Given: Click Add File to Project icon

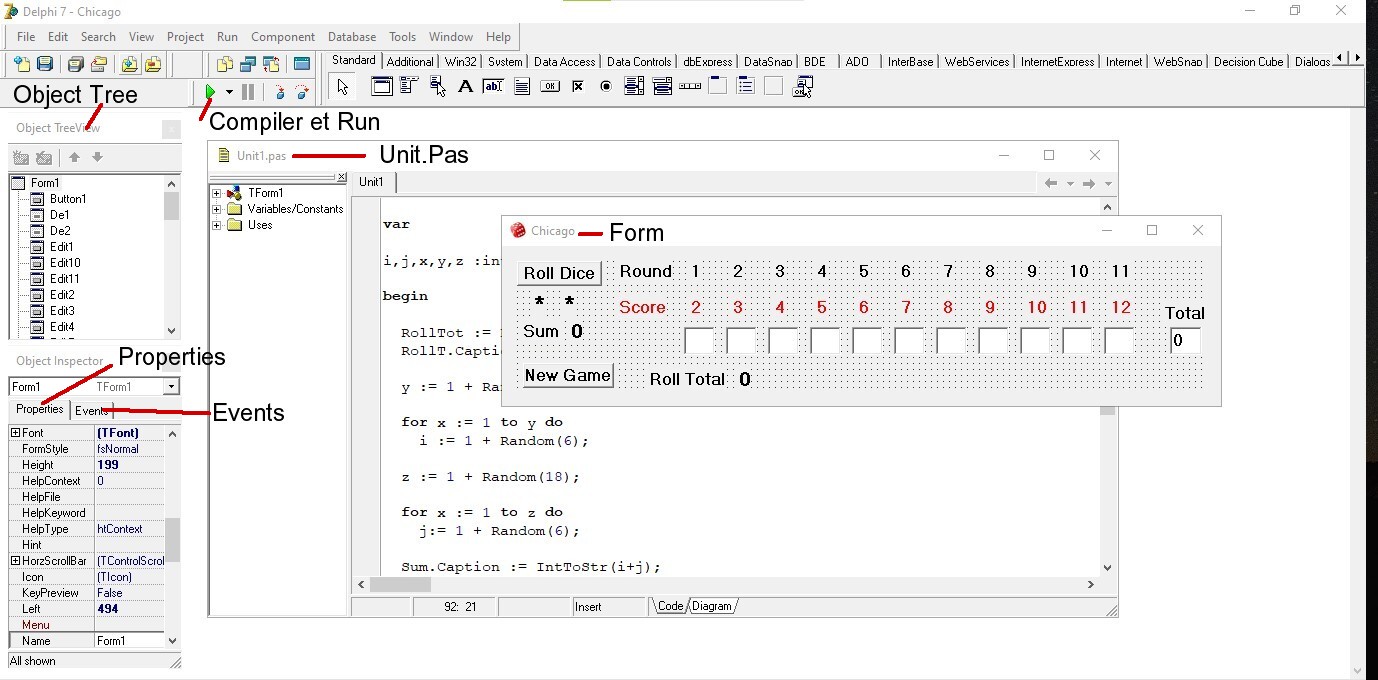Looking at the screenshot, I should [129, 64].
